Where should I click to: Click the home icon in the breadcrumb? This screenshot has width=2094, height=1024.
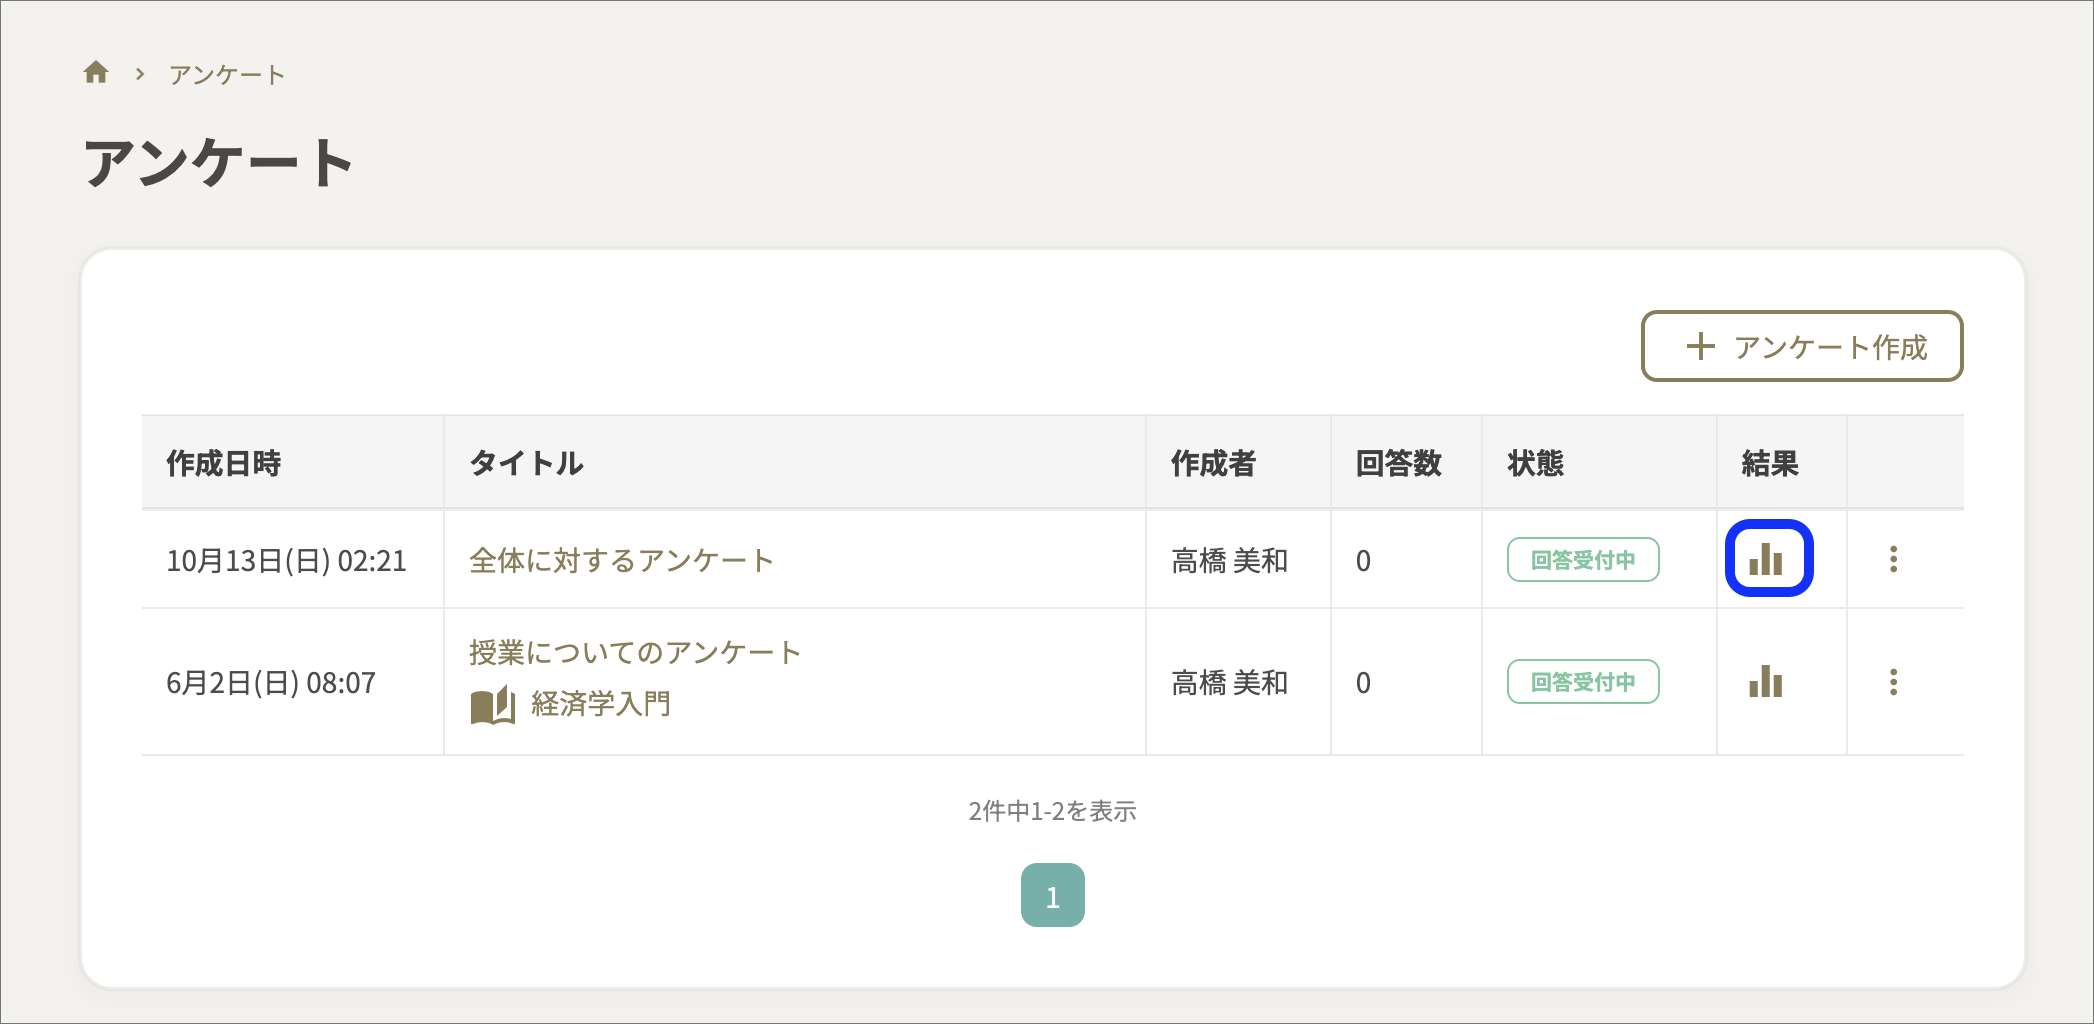pyautogui.click(x=97, y=72)
